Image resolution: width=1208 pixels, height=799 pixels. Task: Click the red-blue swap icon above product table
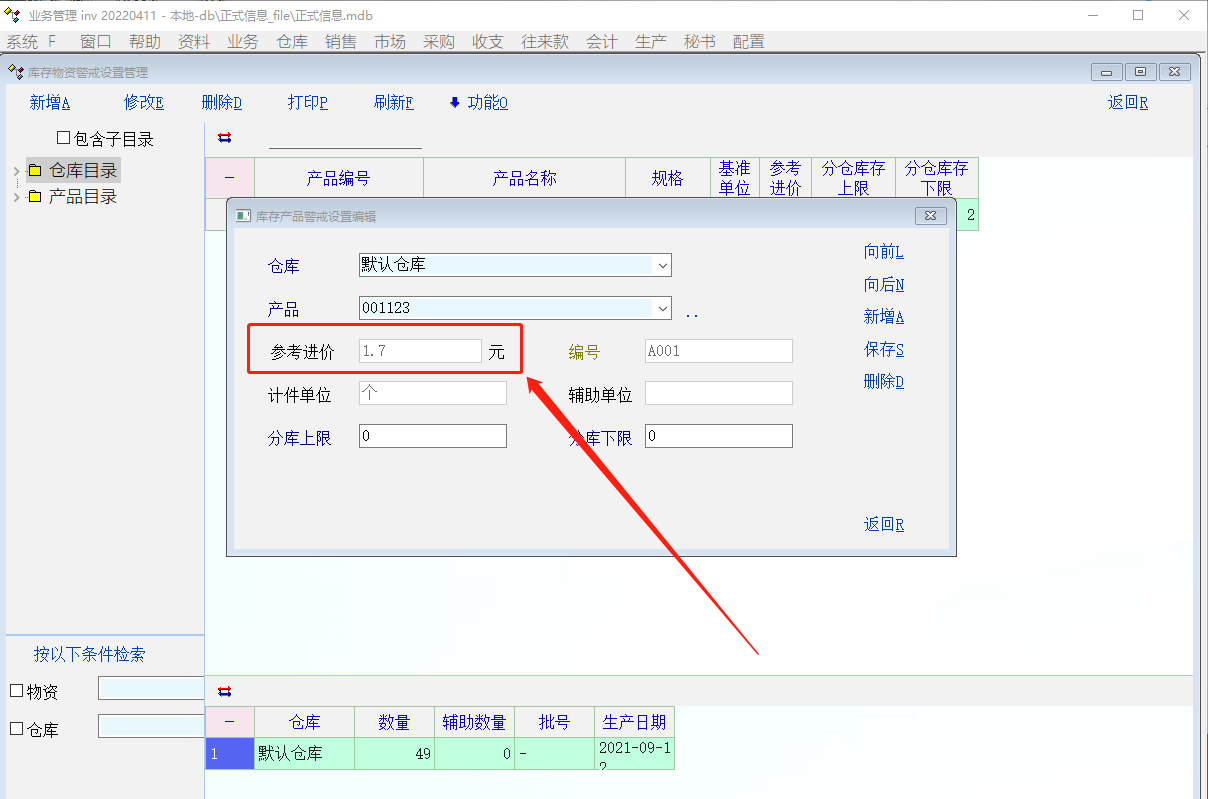pyautogui.click(x=224, y=138)
